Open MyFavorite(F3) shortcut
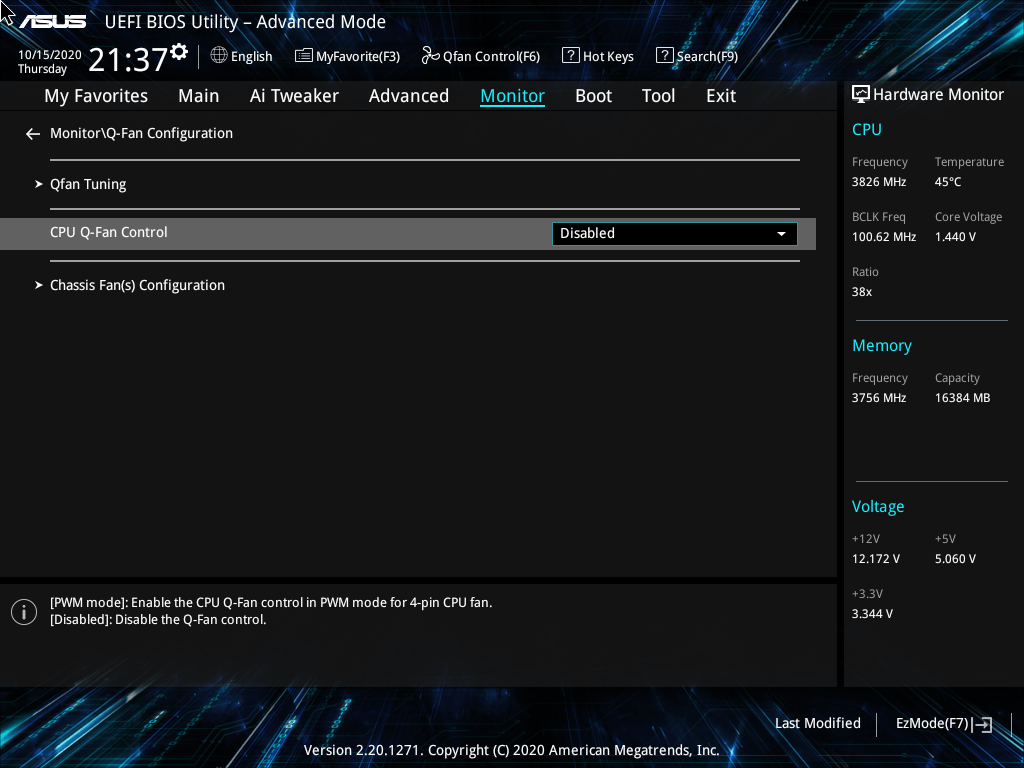 pyautogui.click(x=347, y=56)
